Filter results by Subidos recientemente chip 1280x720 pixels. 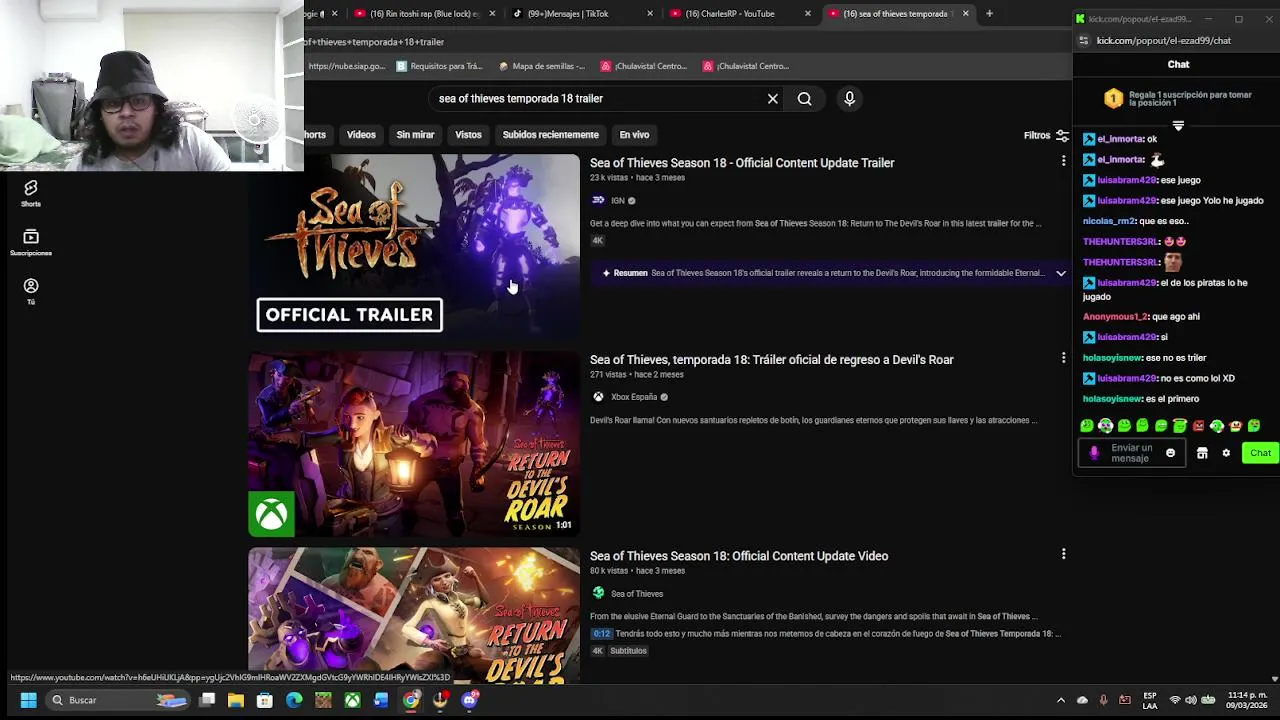pyautogui.click(x=550, y=135)
